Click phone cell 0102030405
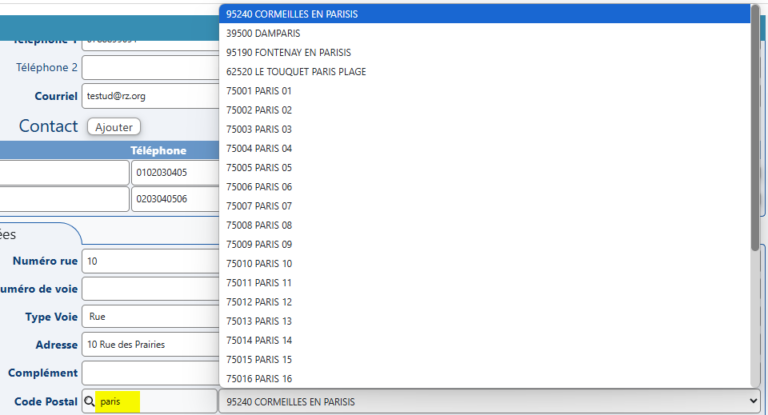768x415 pixels. tap(175, 172)
